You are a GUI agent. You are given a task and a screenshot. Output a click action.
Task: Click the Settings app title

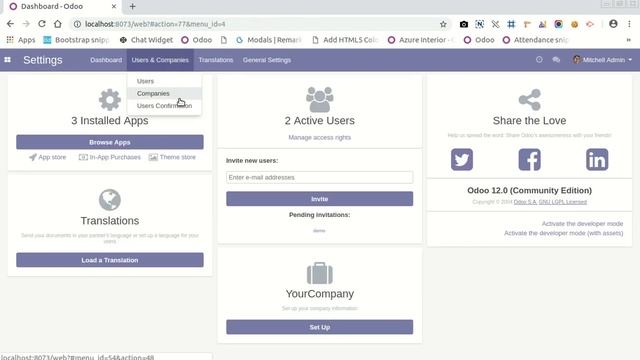pos(43,60)
